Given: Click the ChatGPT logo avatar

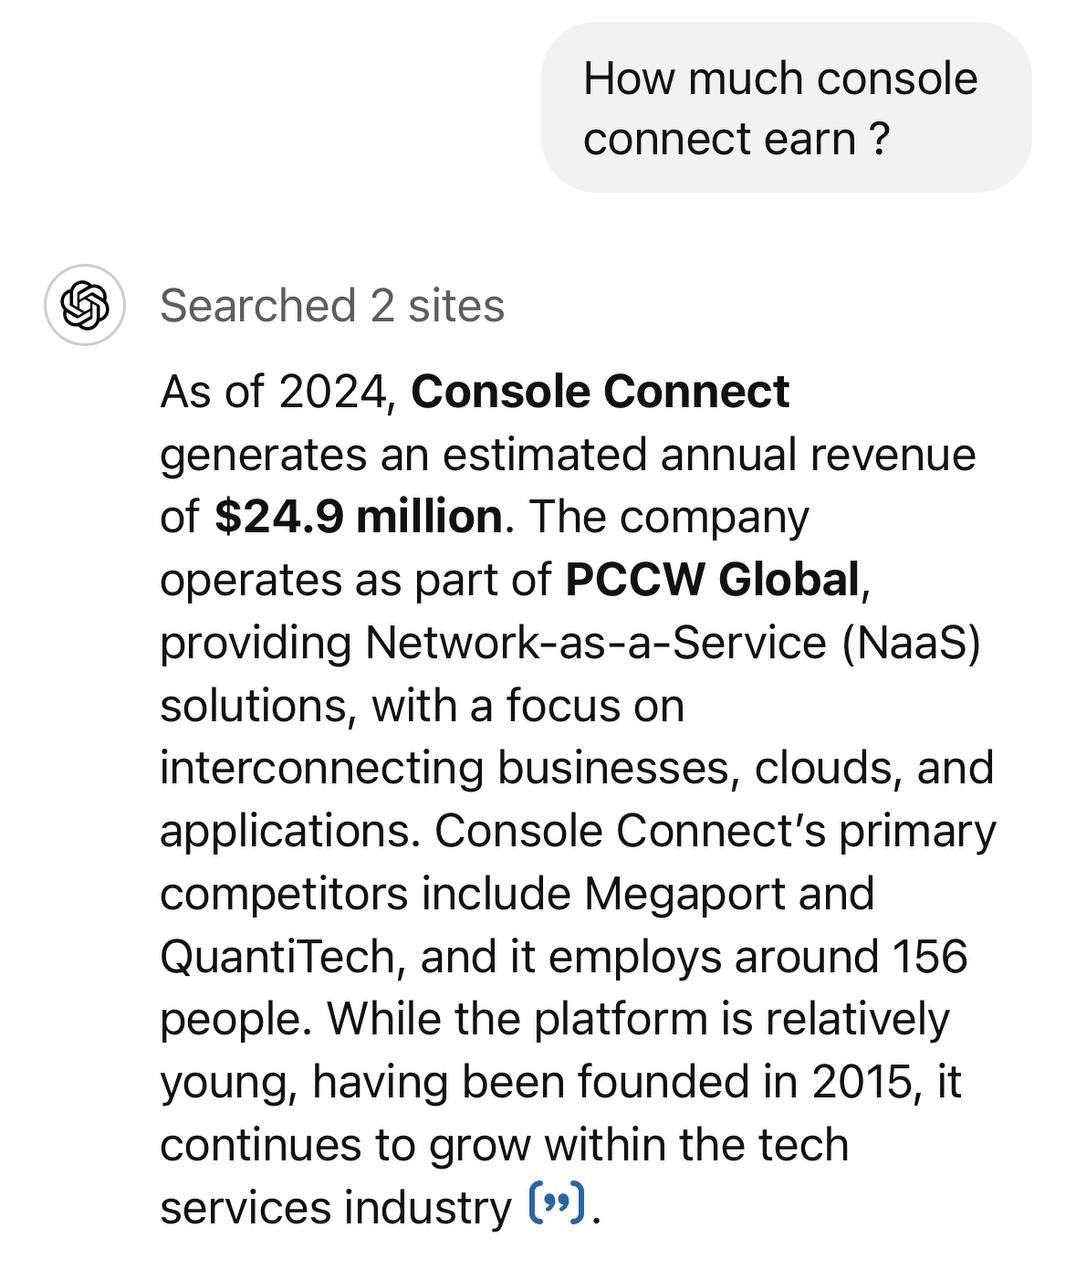Looking at the screenshot, I should click(84, 305).
